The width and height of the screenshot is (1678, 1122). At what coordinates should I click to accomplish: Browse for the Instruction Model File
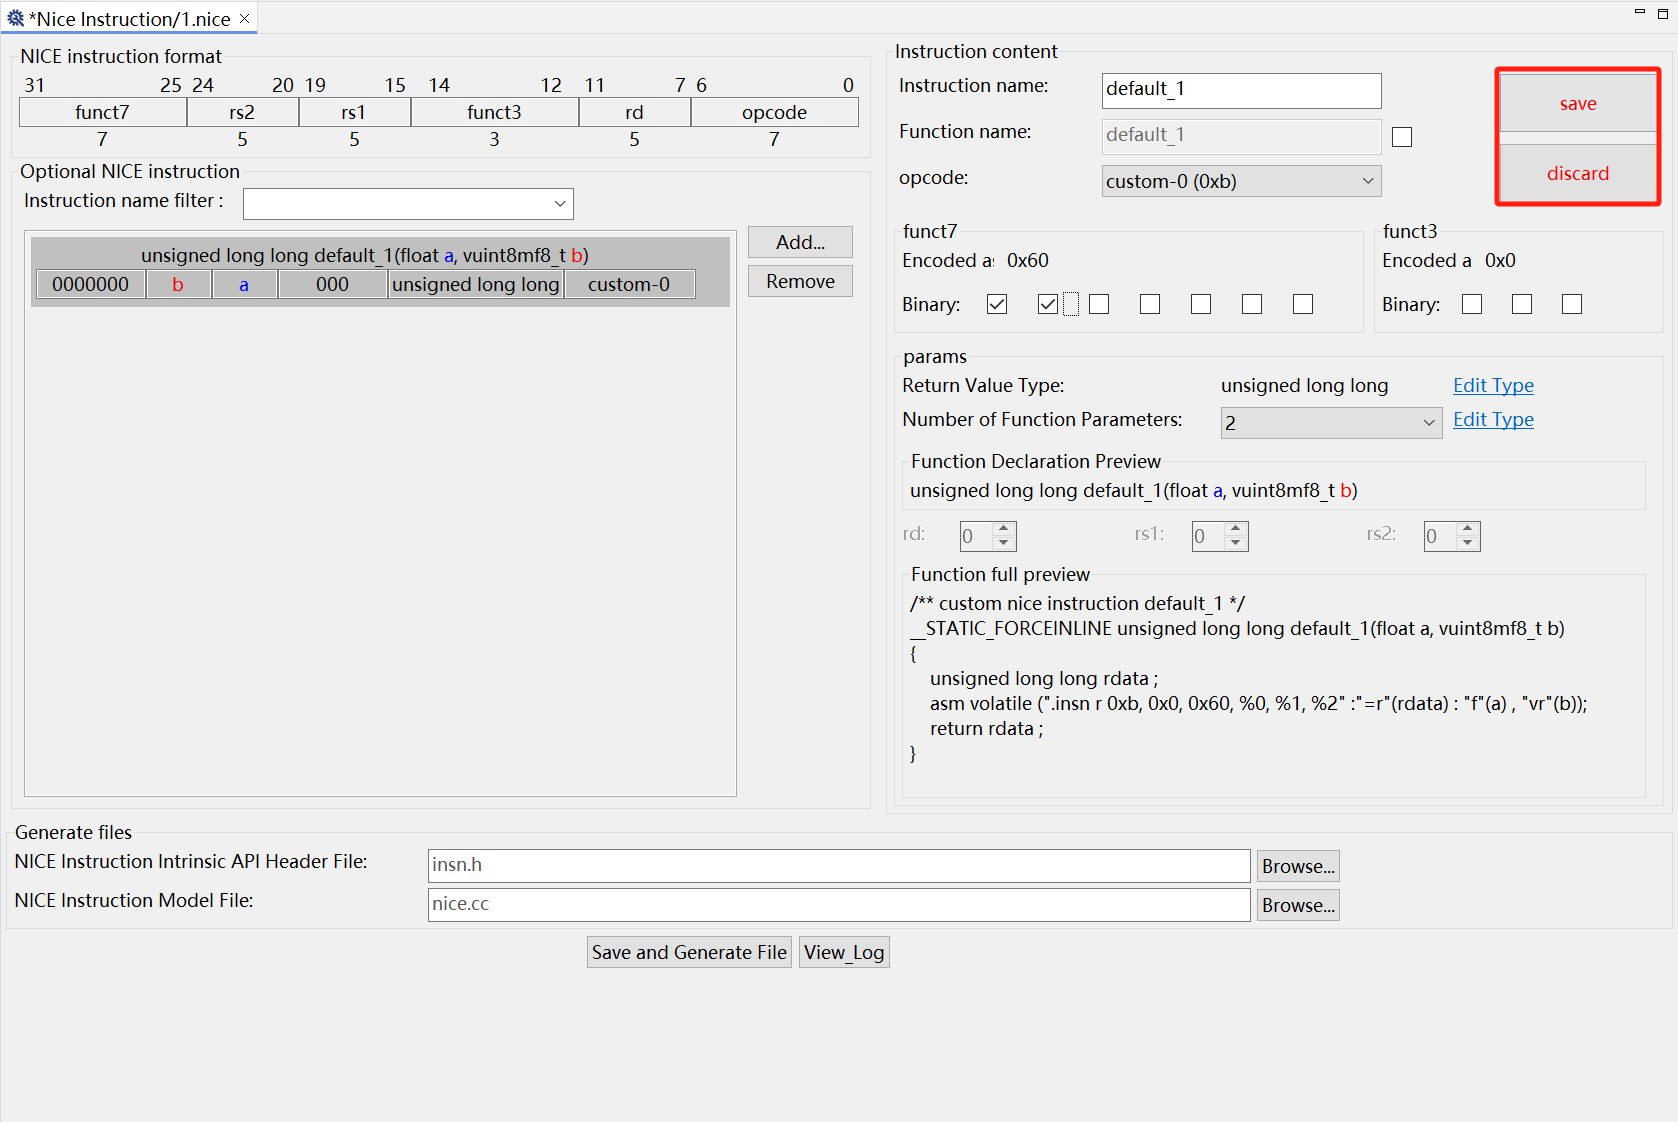tap(1298, 905)
